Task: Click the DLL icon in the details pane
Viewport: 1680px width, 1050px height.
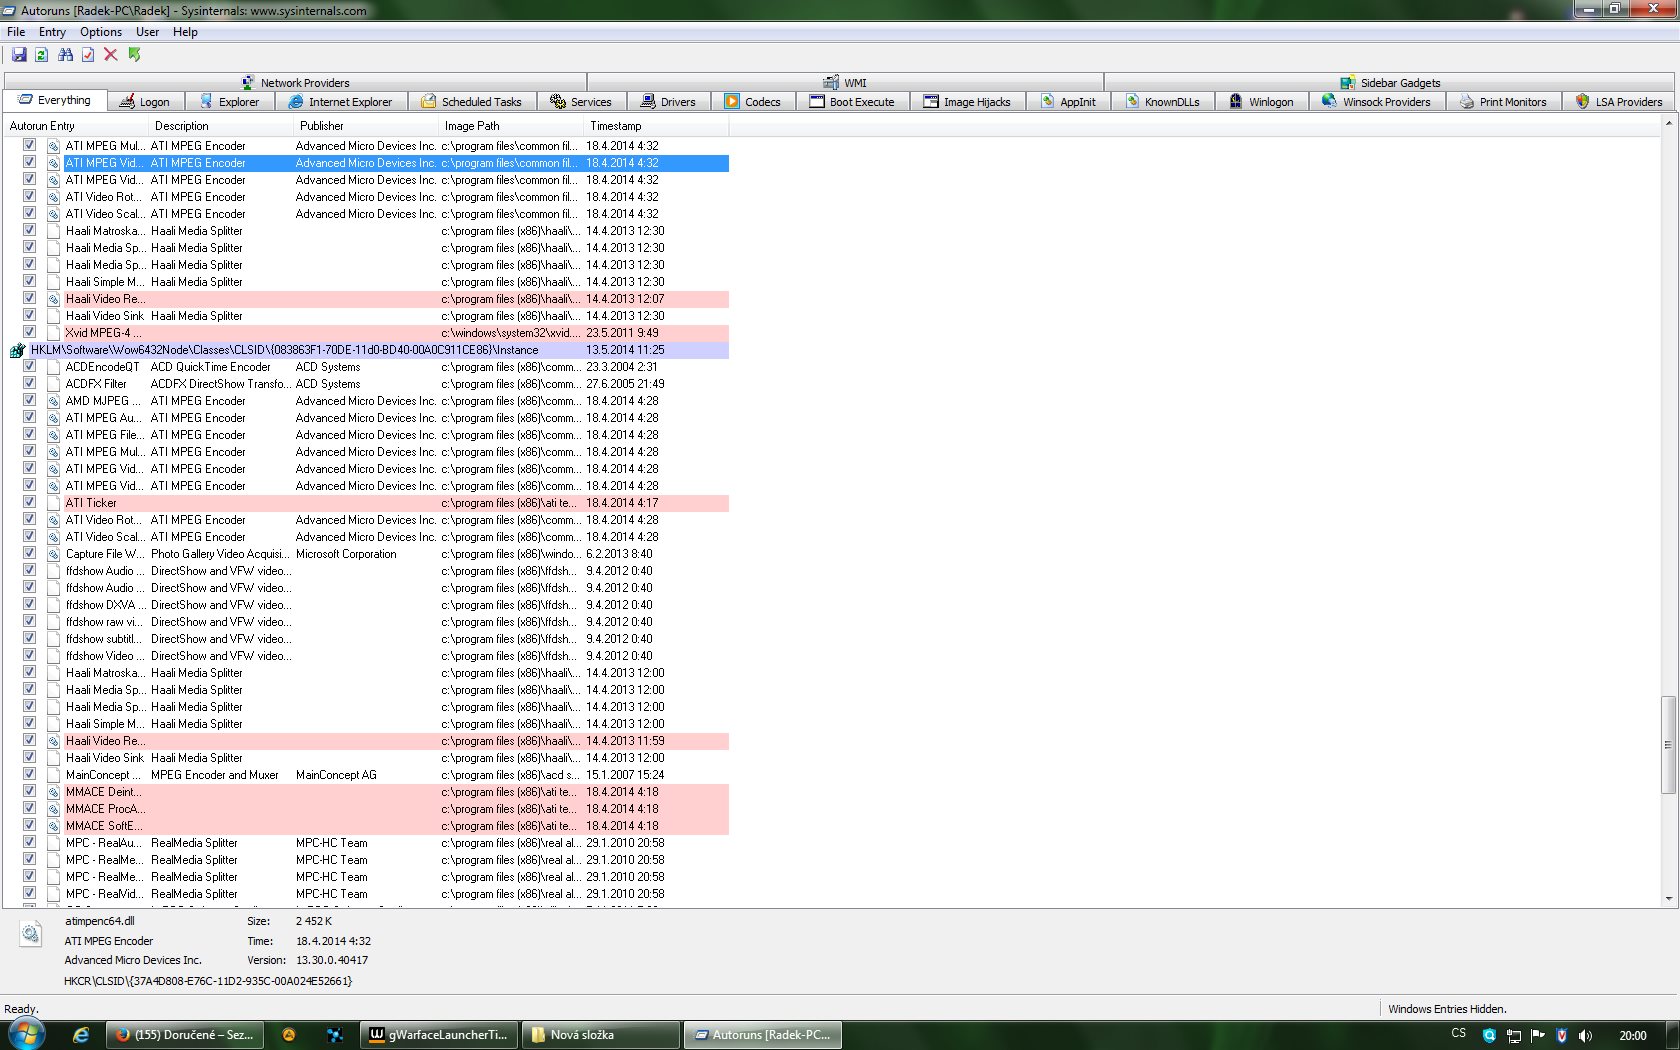Action: 31,934
